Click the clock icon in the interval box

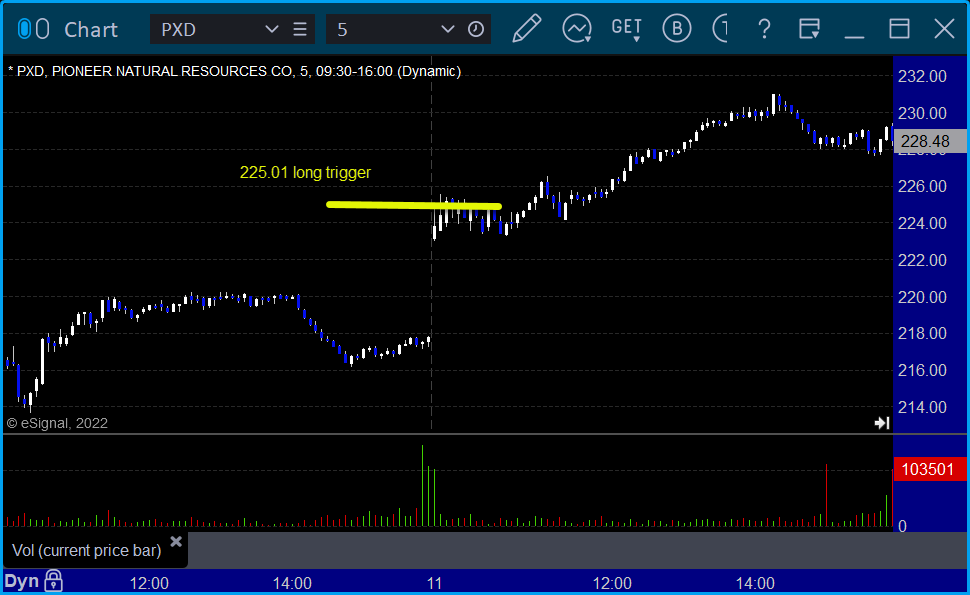click(x=476, y=29)
